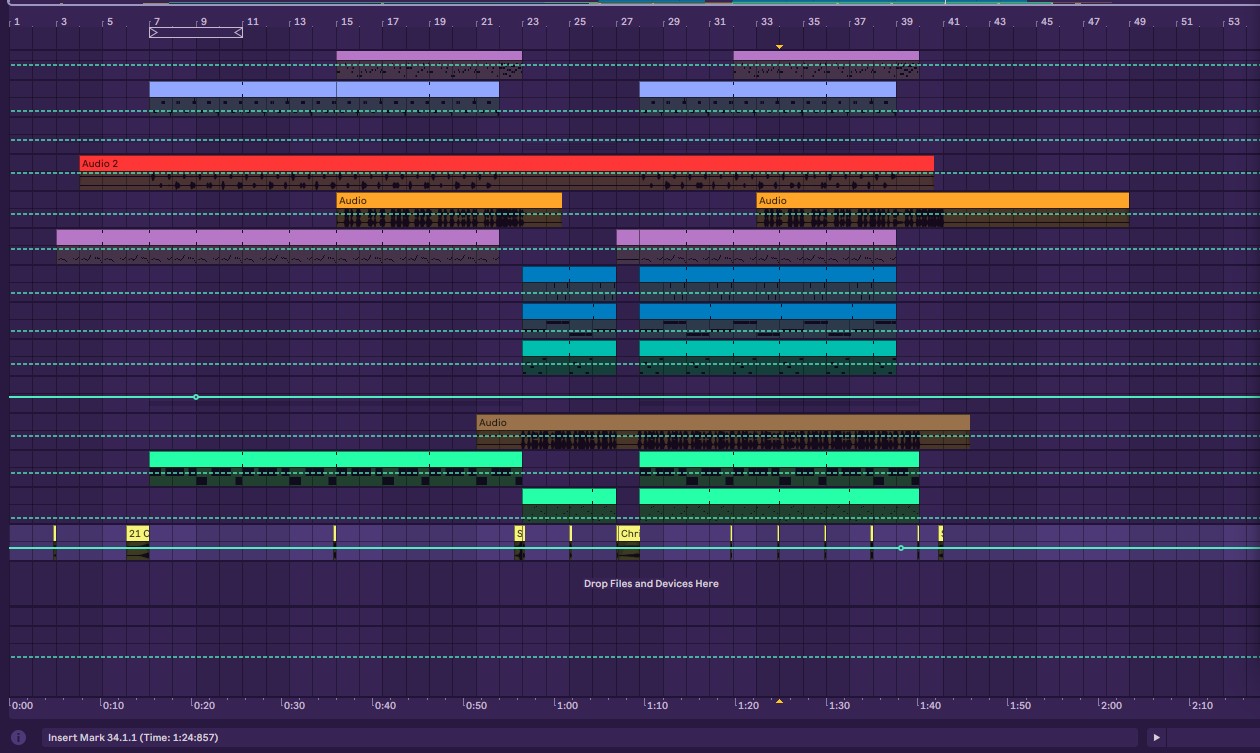Click the play triangle button at bottom right
Viewport: 1260px width, 753px height.
click(x=1156, y=738)
